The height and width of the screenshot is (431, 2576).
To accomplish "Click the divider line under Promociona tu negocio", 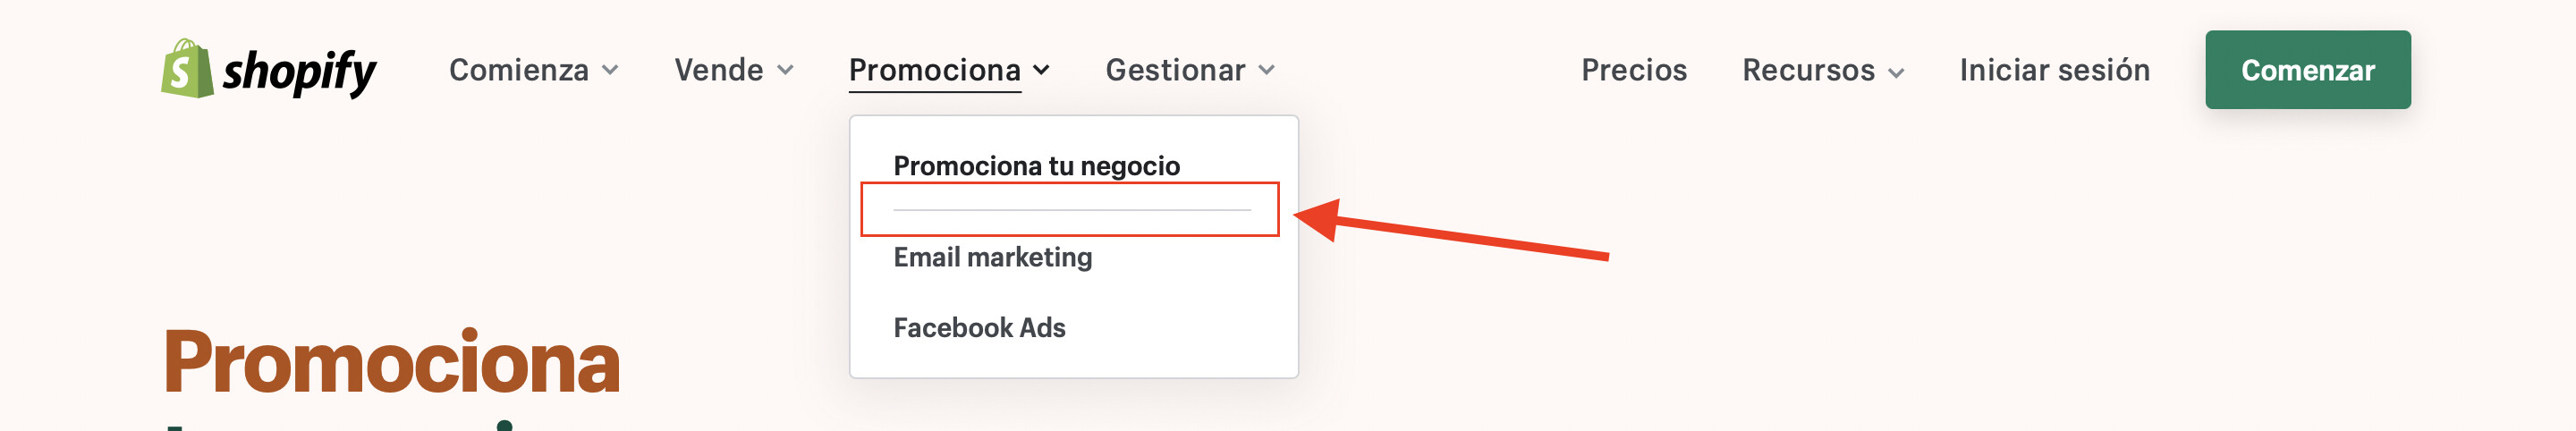I will coord(1071,210).
